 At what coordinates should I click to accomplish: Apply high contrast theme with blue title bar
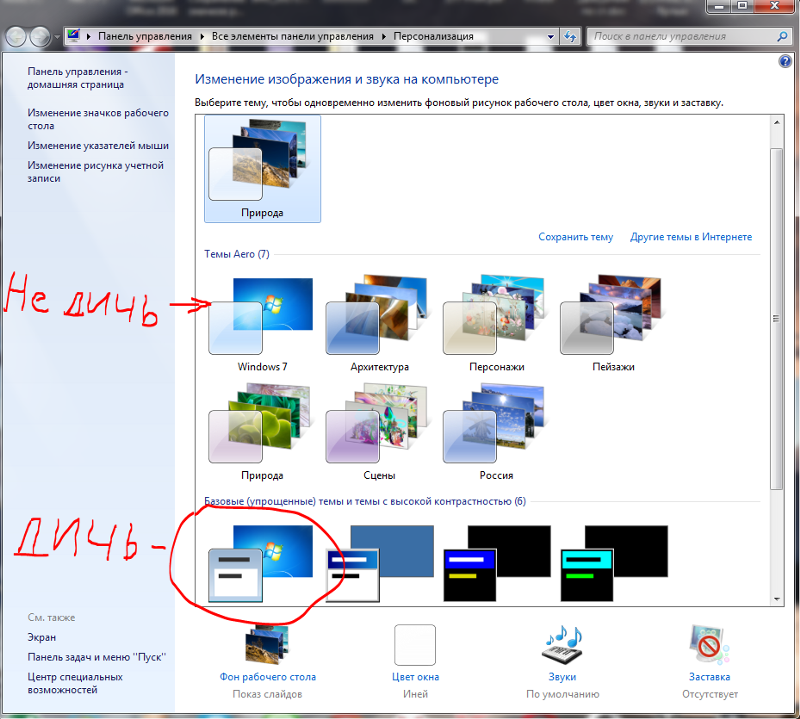click(x=497, y=564)
